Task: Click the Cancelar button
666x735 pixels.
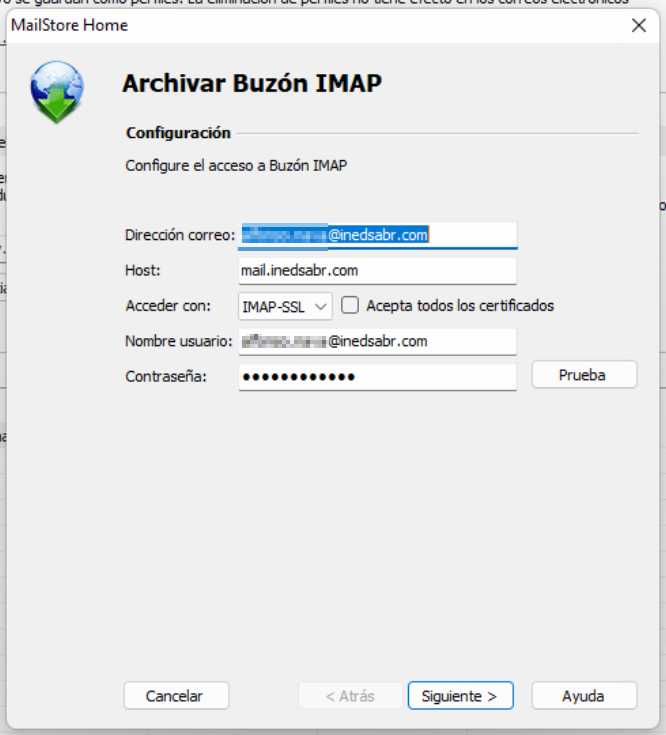Action: [x=176, y=696]
